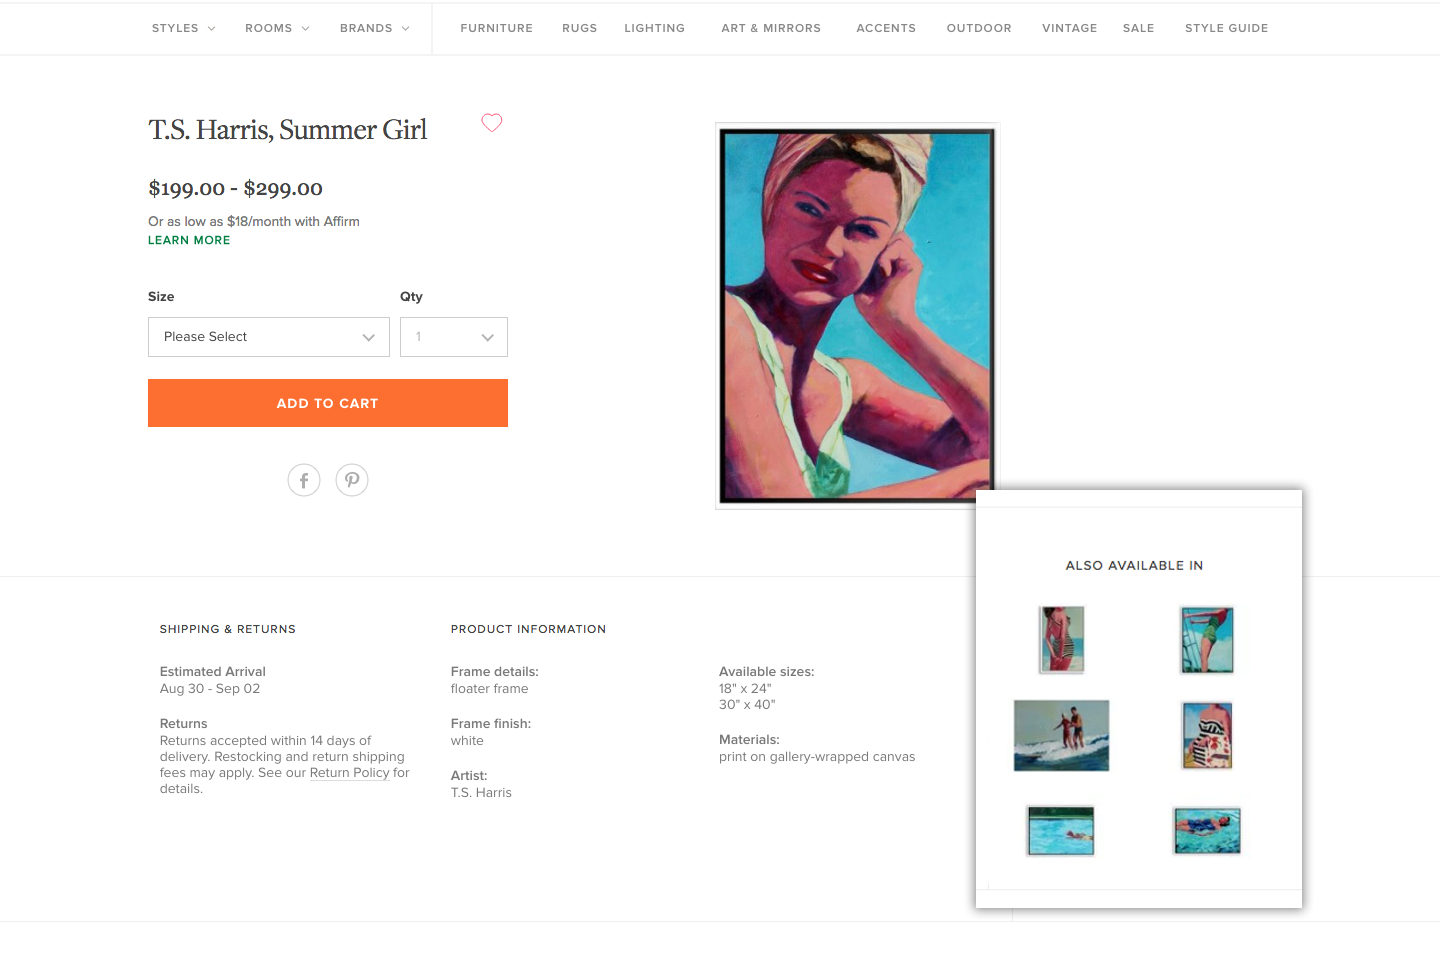Select the surfing couple artwork thumbnail

pos(1062,735)
